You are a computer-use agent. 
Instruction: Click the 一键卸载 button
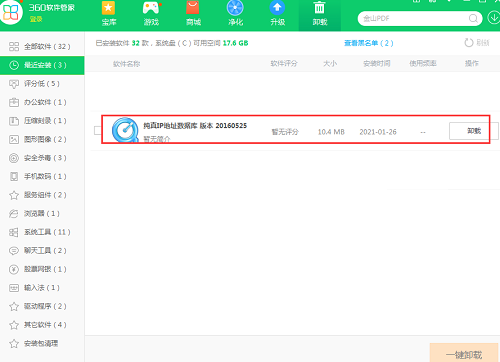pos(464,353)
